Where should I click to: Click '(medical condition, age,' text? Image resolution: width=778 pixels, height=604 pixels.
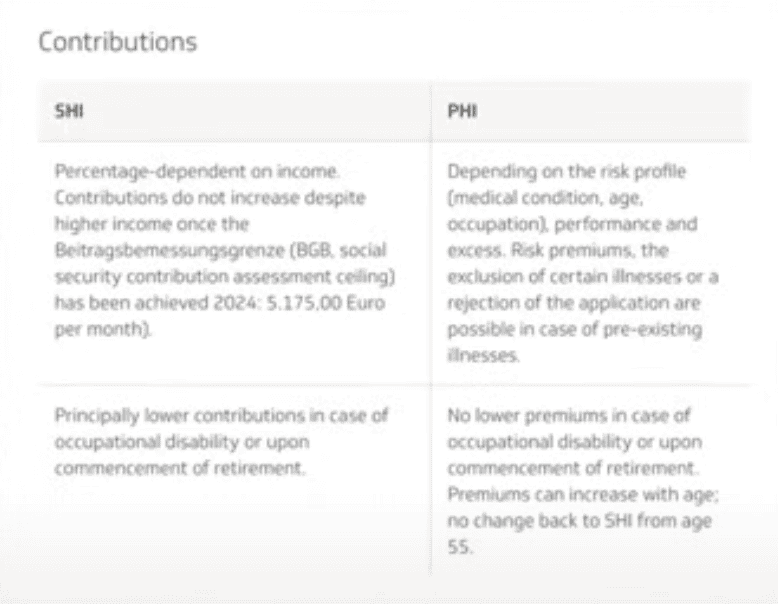tap(545, 198)
